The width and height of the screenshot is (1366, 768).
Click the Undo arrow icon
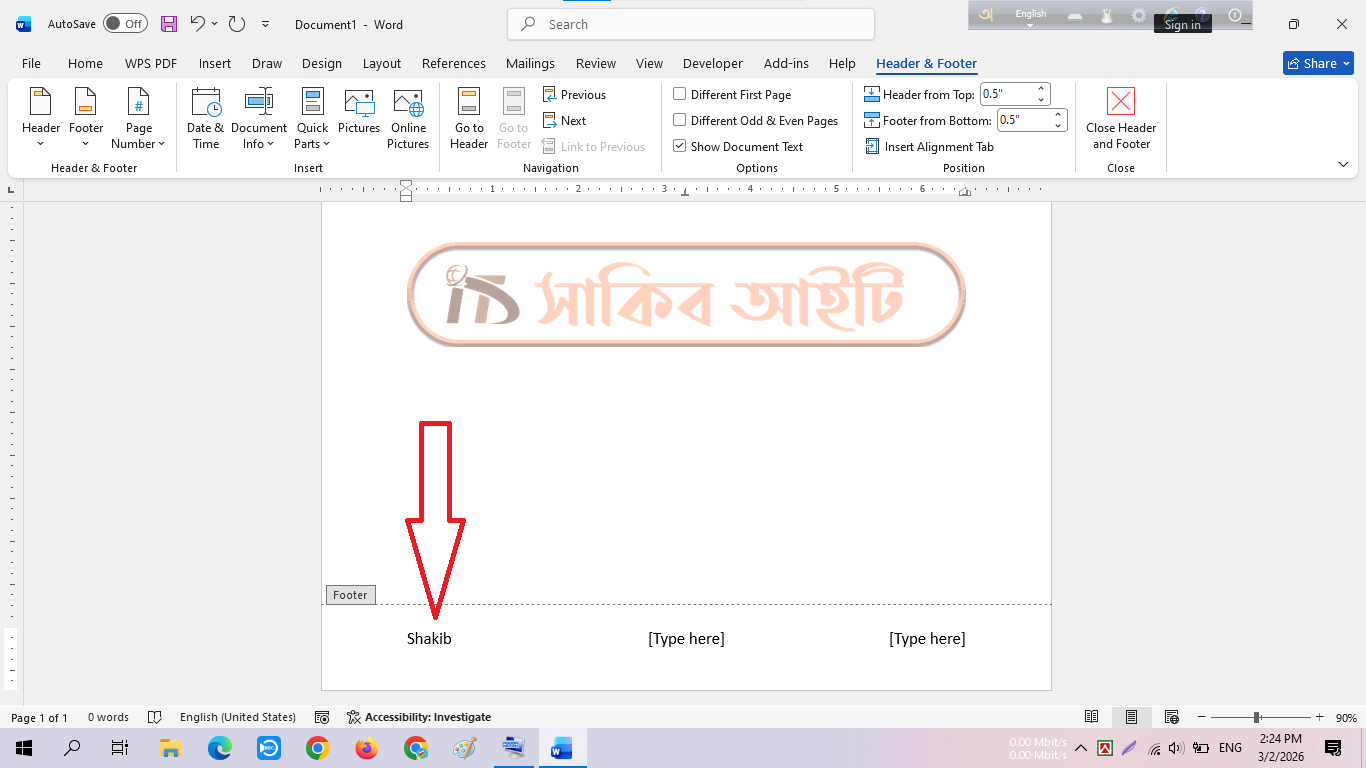point(198,24)
